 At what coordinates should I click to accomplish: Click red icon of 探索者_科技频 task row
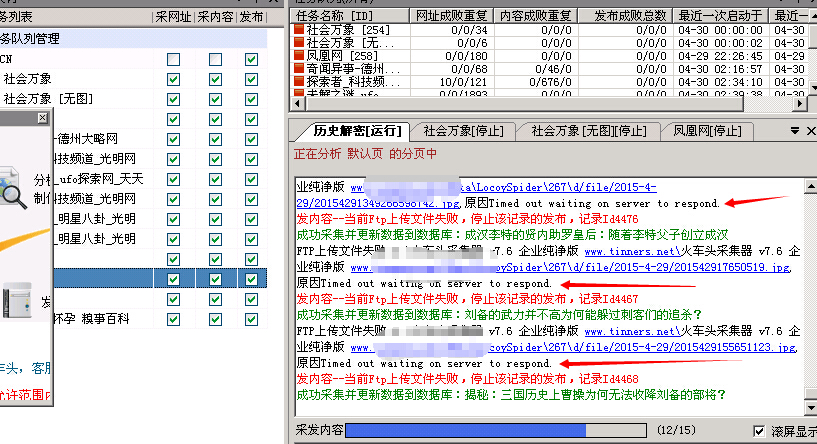[x=298, y=83]
